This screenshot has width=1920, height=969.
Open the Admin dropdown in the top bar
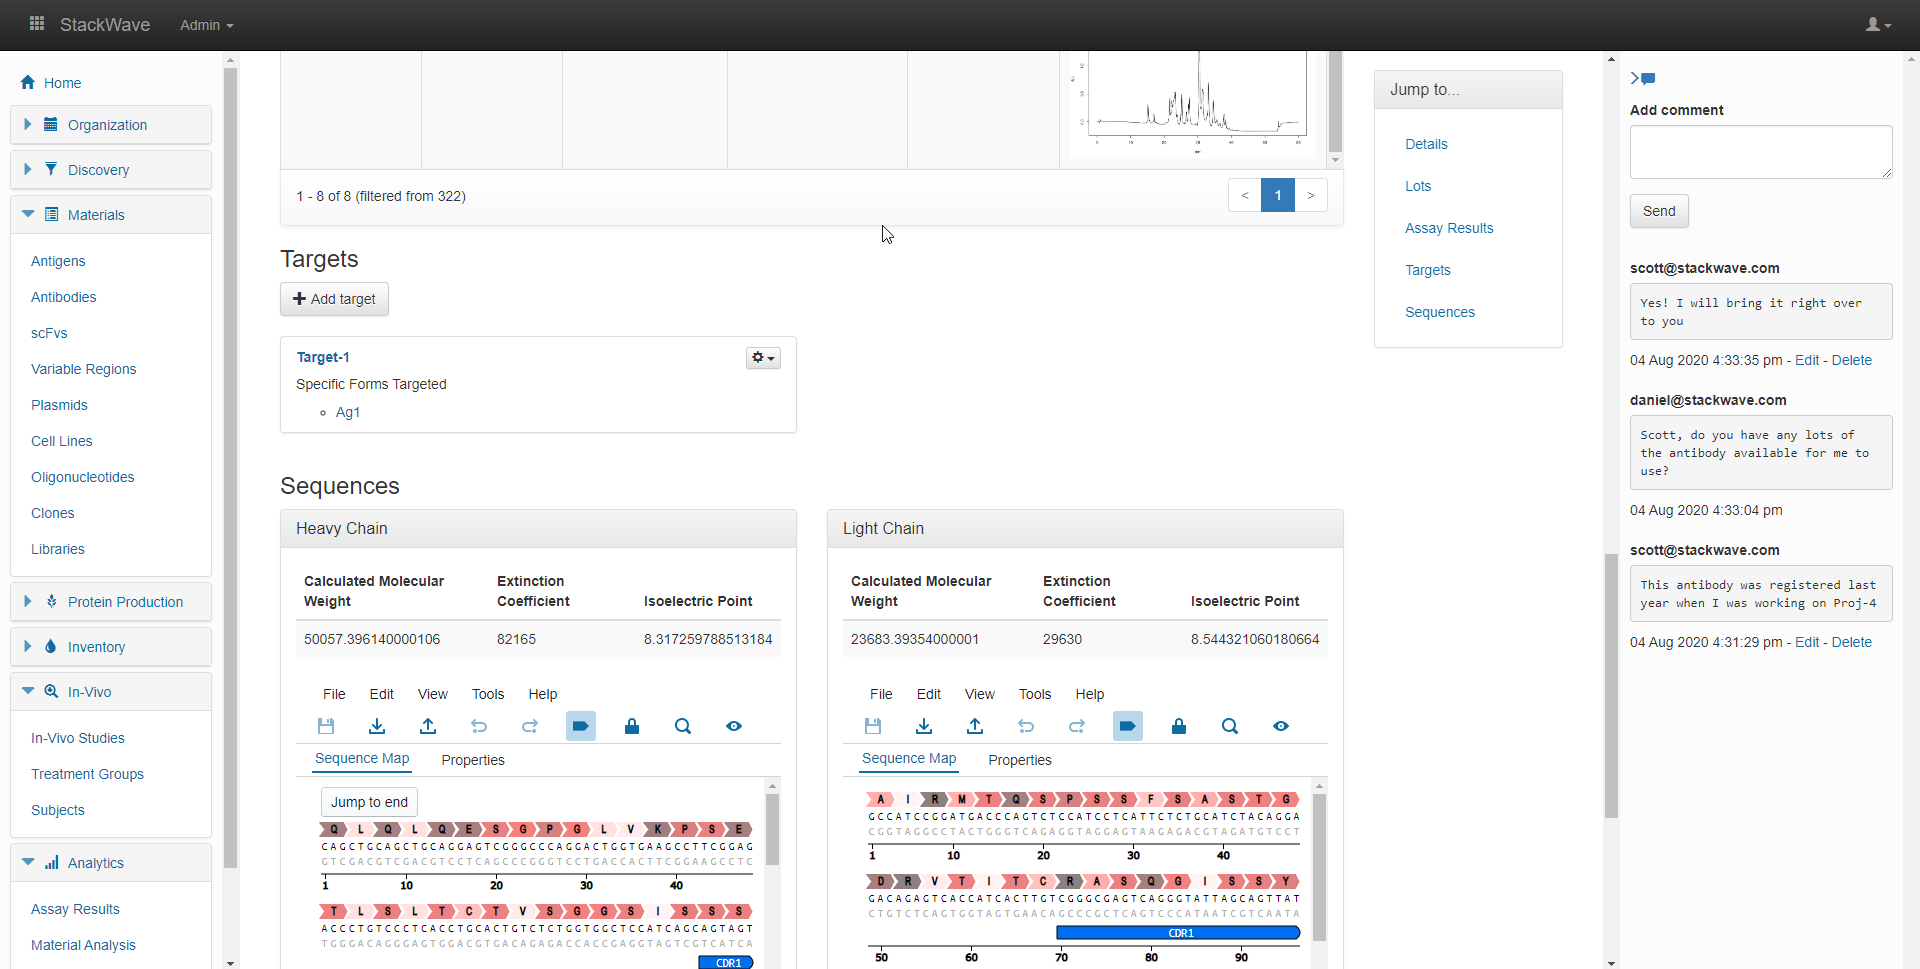[206, 25]
